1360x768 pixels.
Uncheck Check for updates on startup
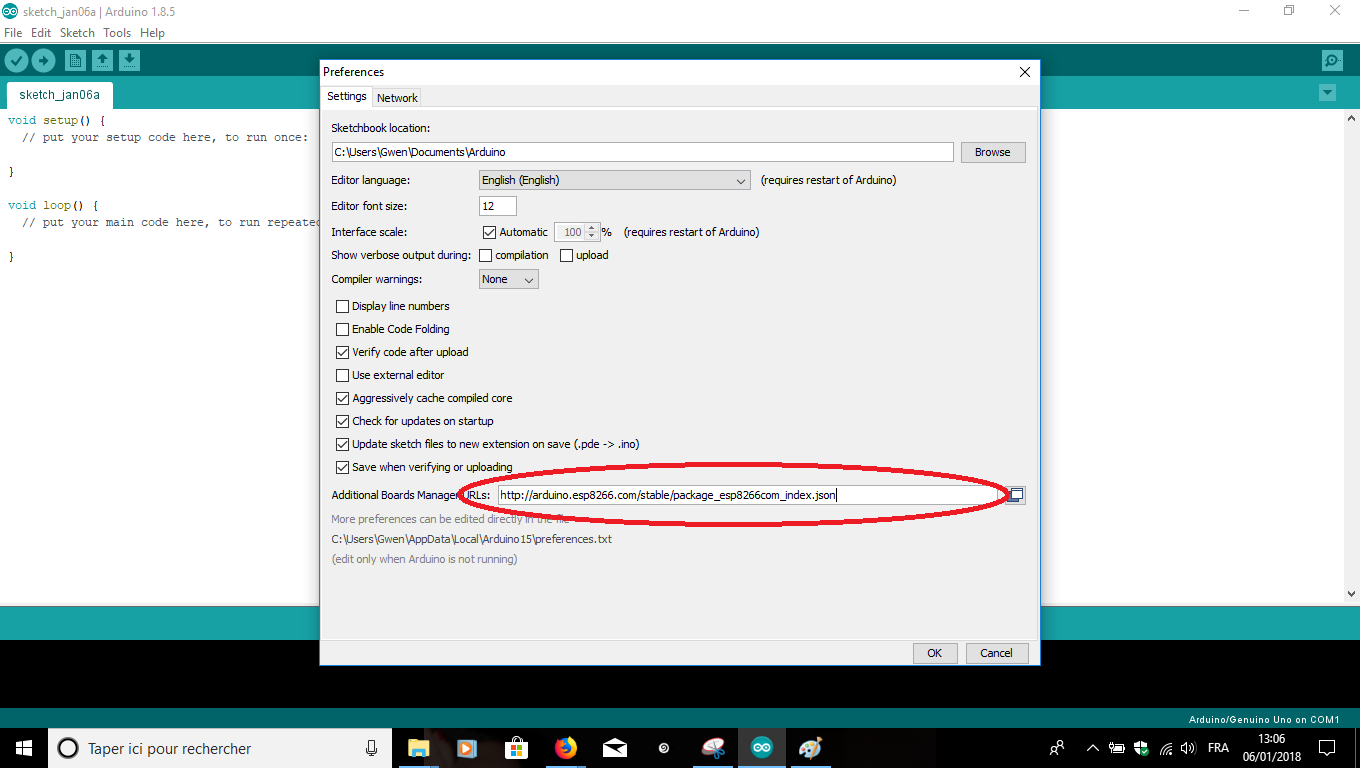point(343,421)
